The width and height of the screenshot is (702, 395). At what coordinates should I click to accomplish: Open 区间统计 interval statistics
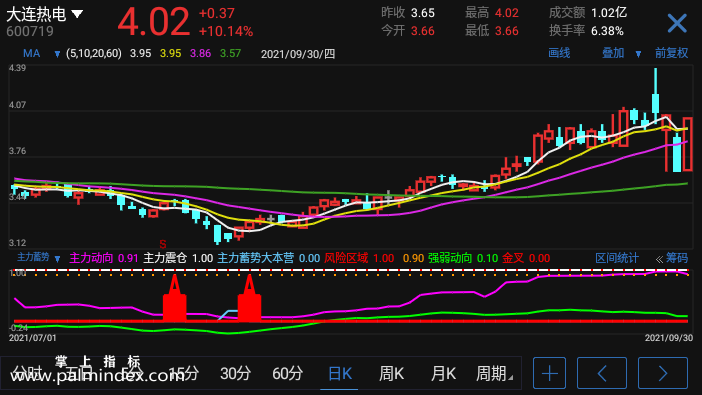pyautogui.click(x=617, y=258)
